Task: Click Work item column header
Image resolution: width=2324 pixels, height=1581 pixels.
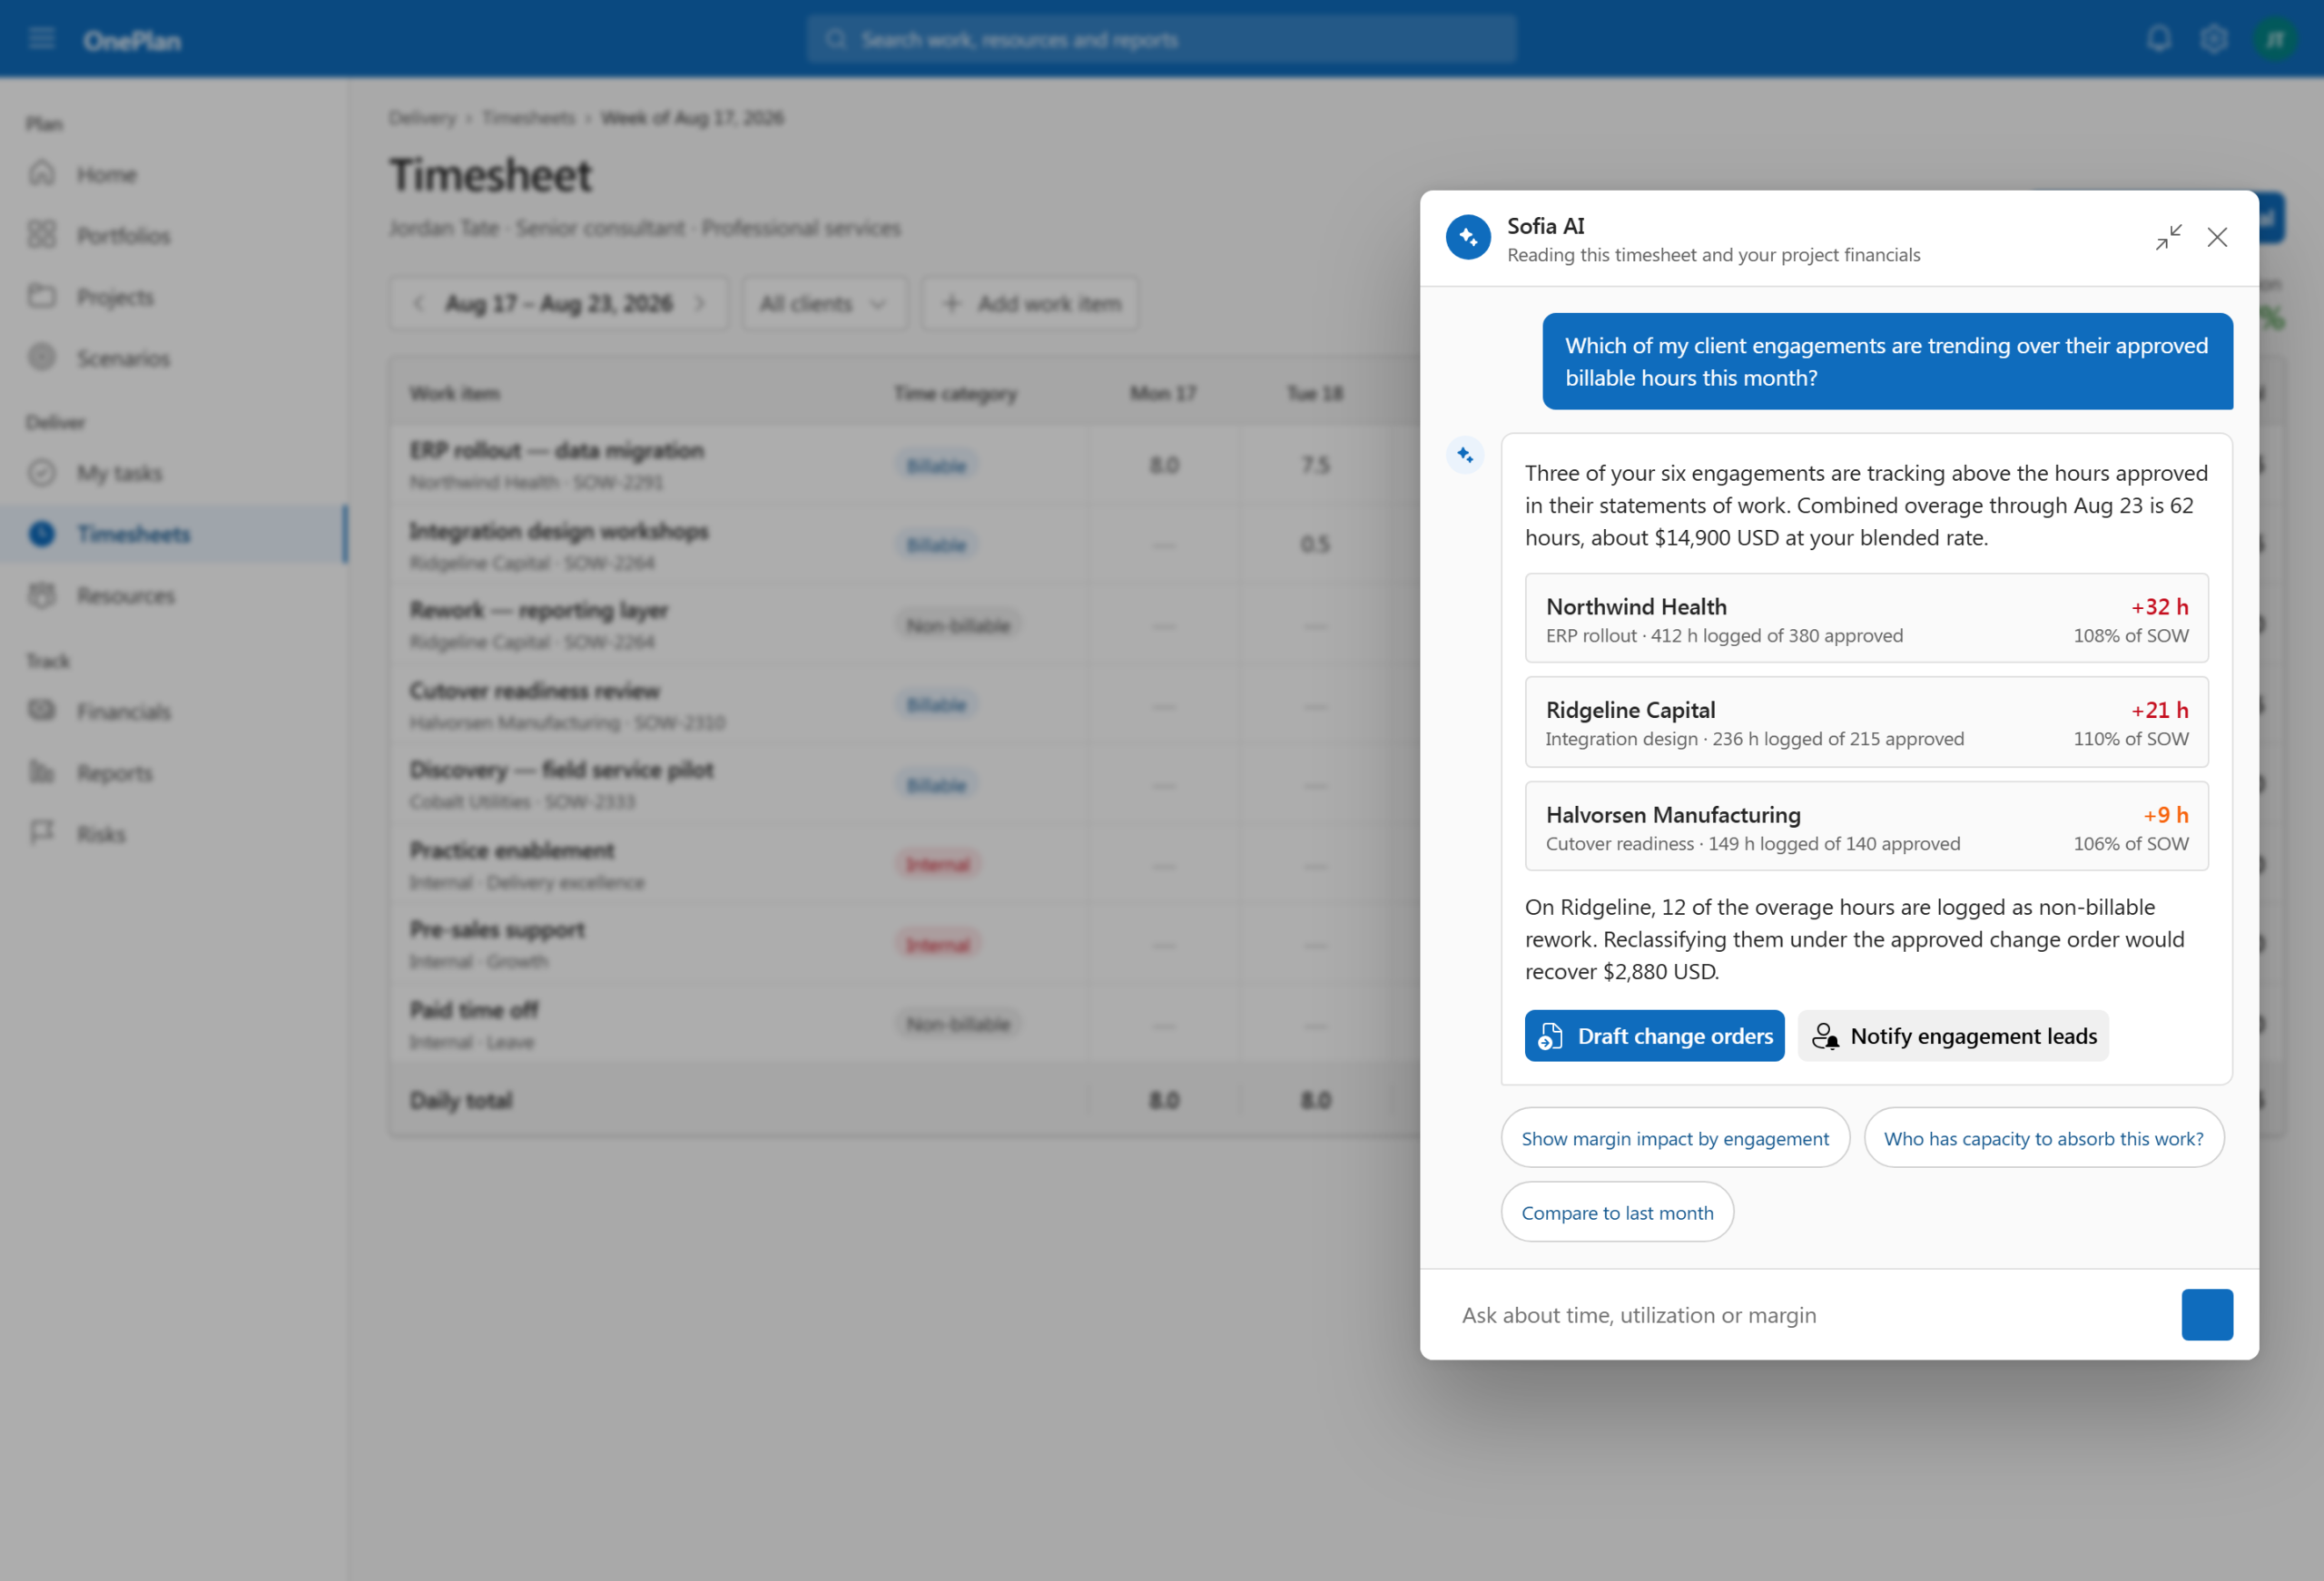Action: [454, 393]
